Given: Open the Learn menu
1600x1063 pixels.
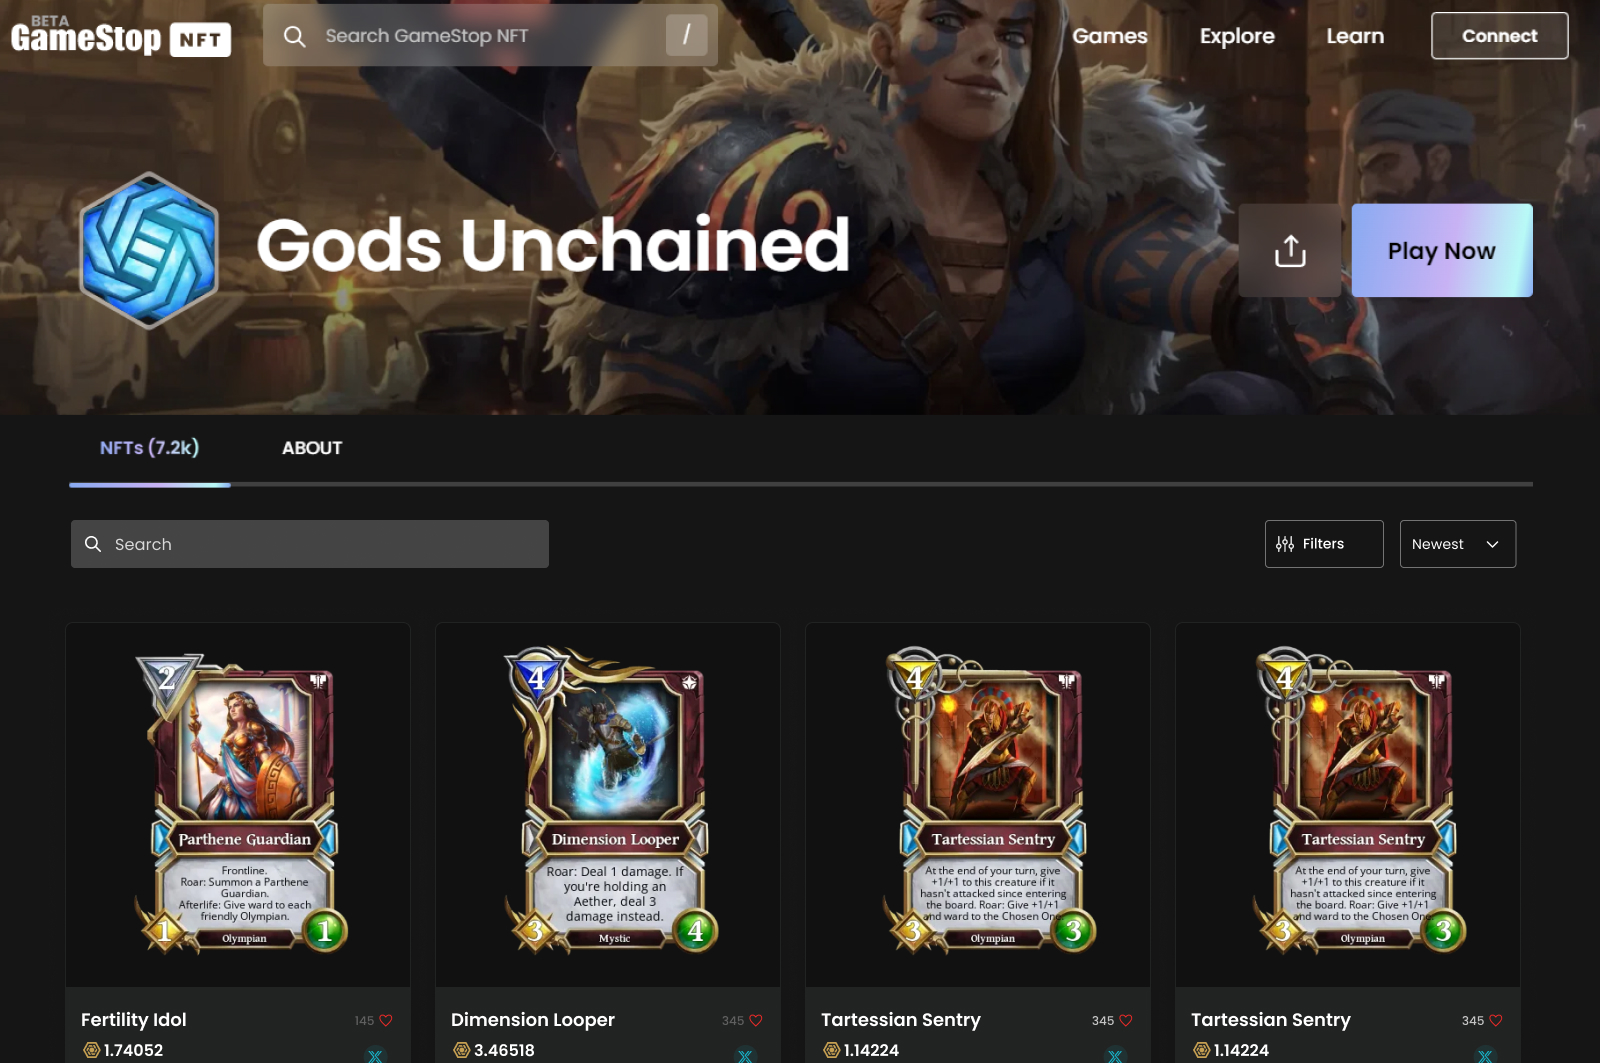Looking at the screenshot, I should pyautogui.click(x=1355, y=36).
